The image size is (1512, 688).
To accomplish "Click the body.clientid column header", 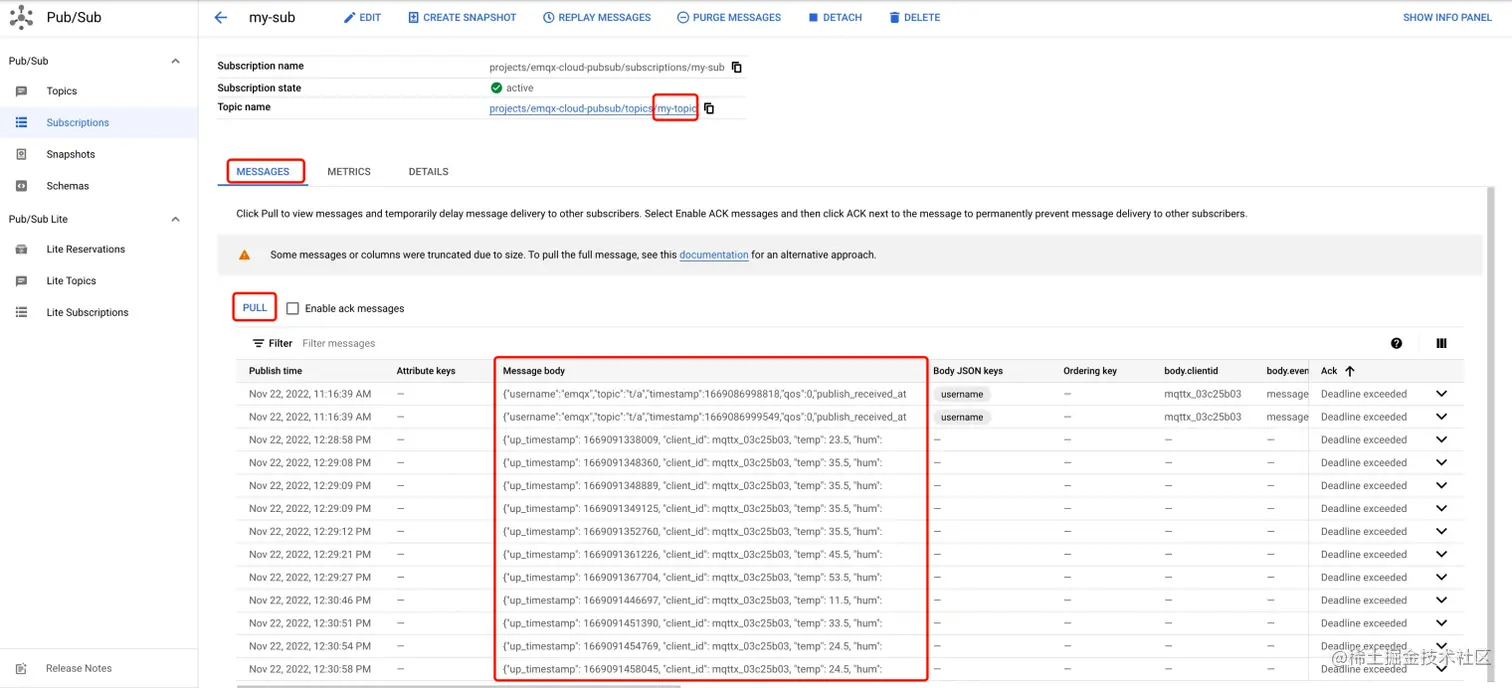I will [1191, 371].
